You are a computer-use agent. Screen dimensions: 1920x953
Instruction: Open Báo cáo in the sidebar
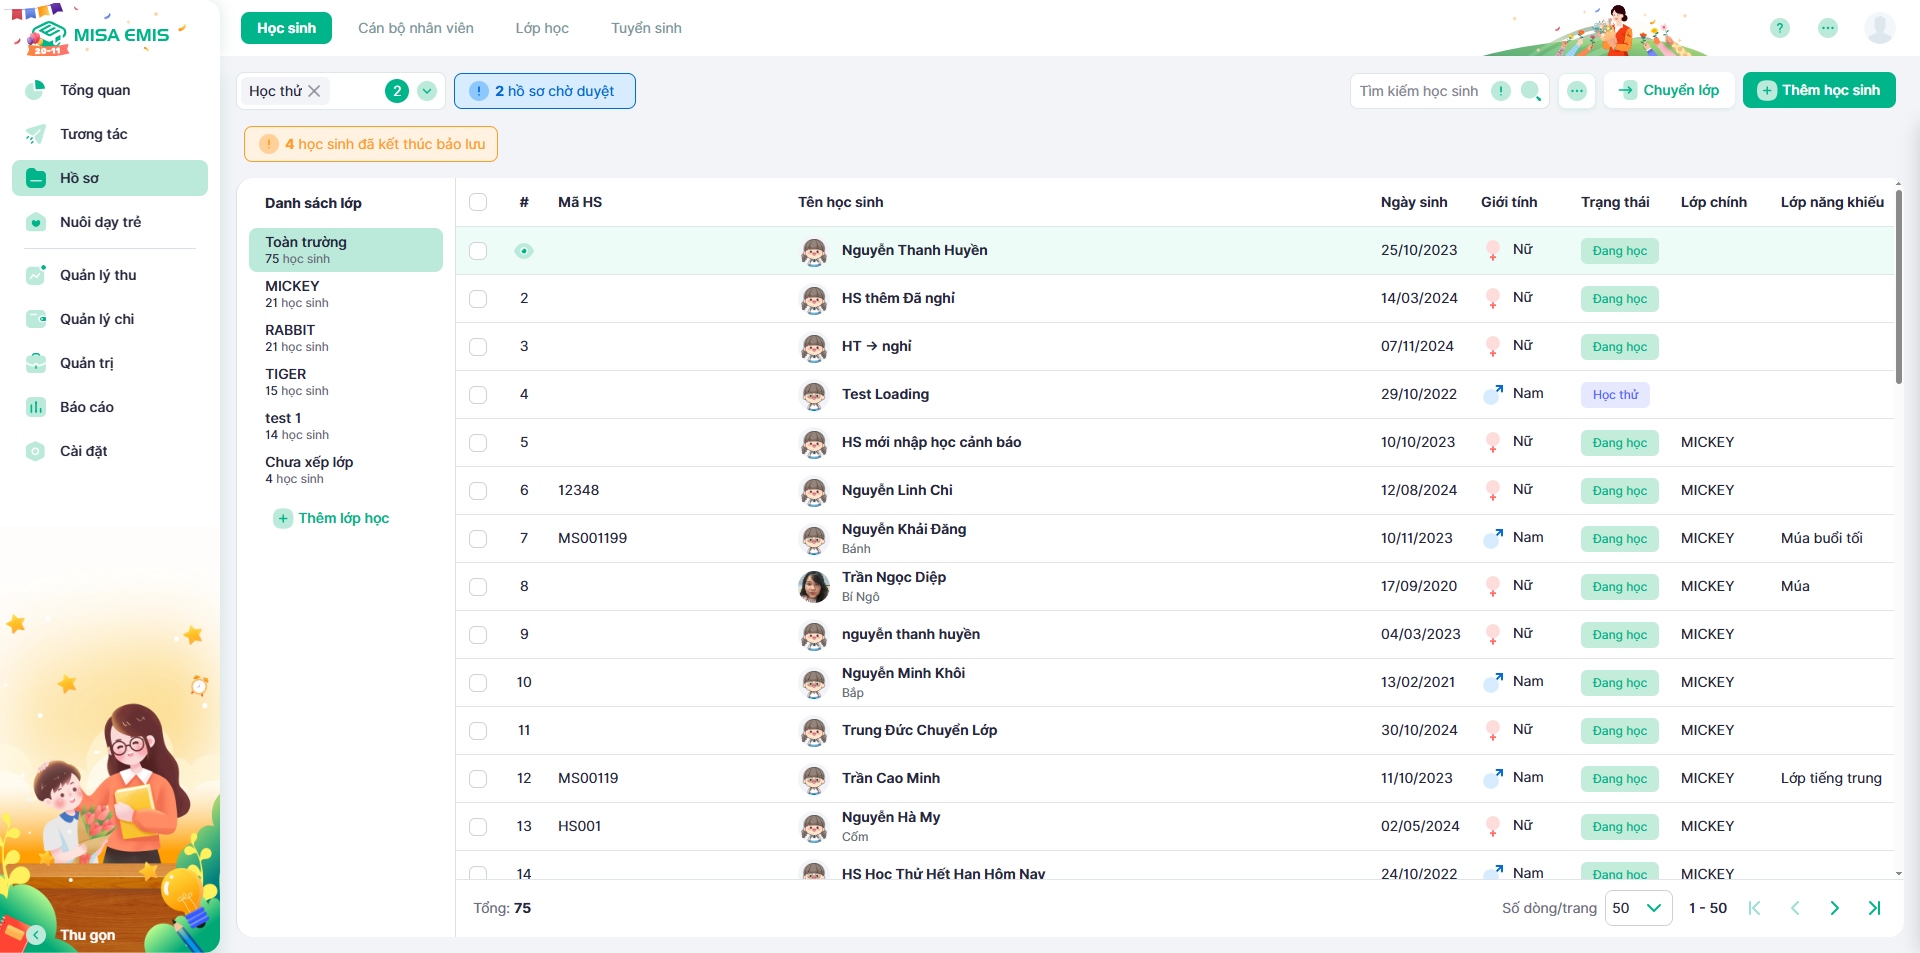click(87, 407)
